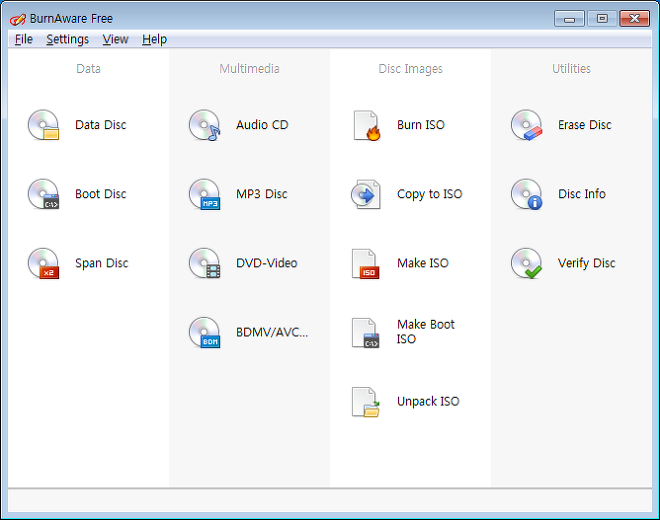Select the Make ISO label

tap(423, 263)
